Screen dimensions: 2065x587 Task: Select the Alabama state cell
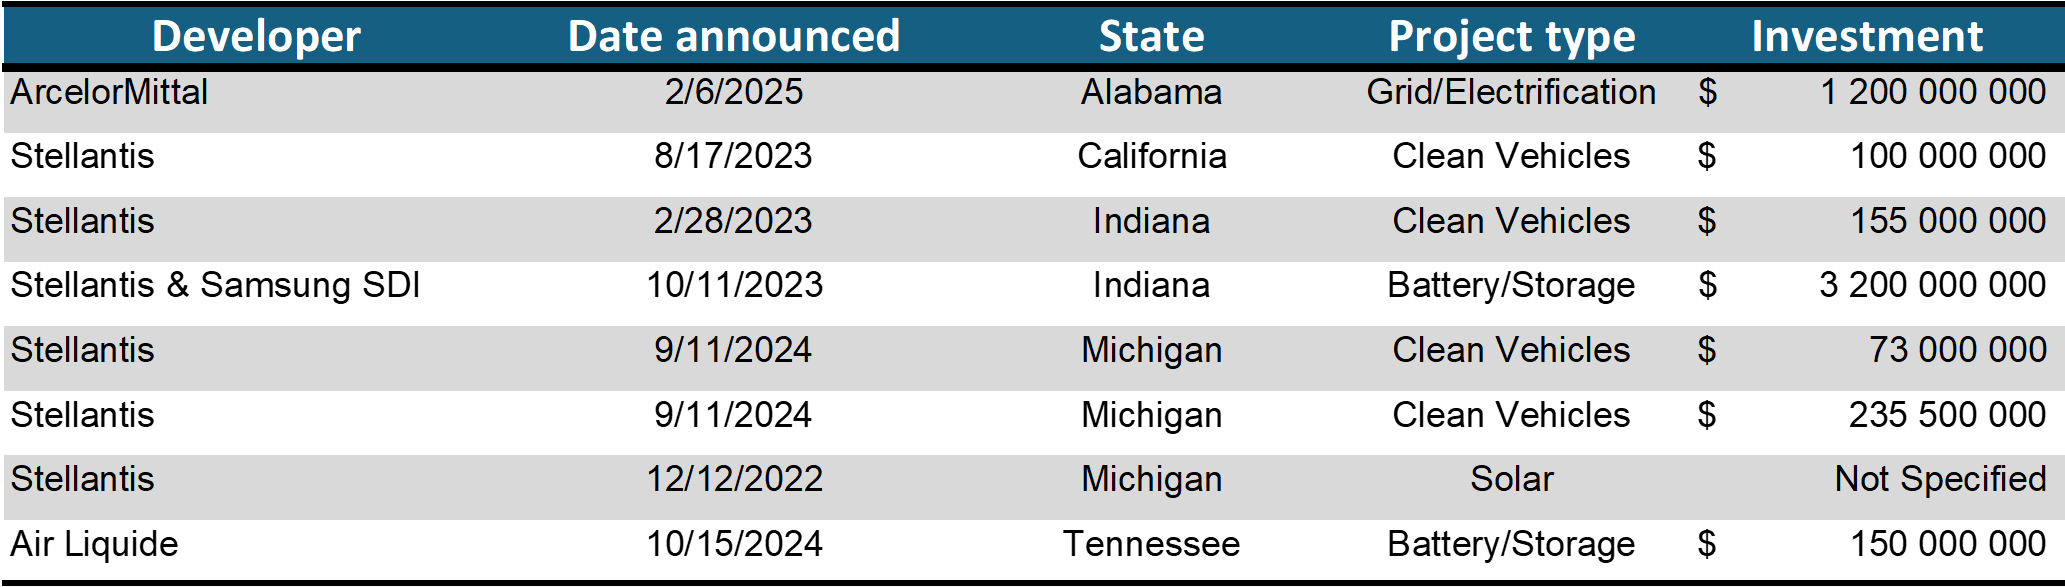[1151, 92]
